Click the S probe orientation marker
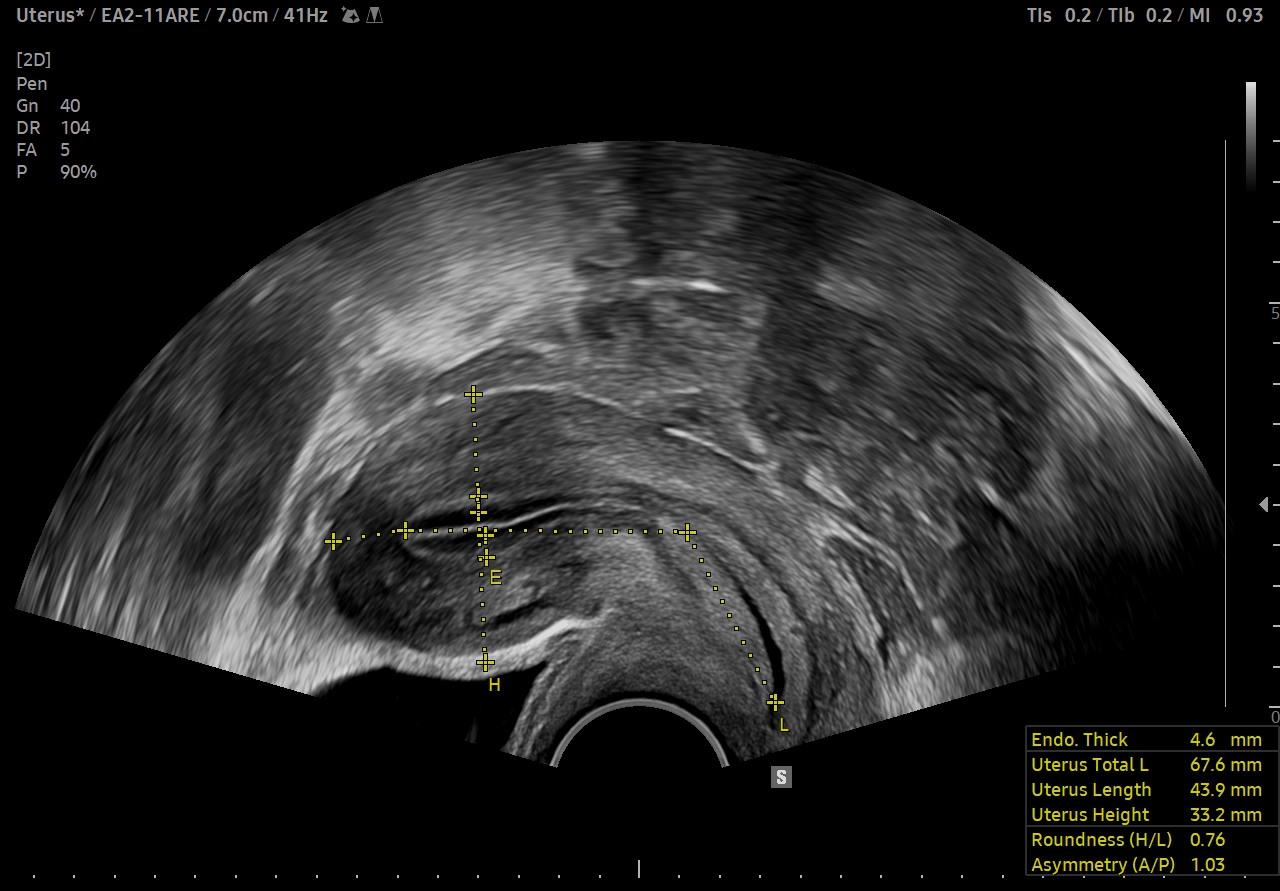 pyautogui.click(x=779, y=776)
